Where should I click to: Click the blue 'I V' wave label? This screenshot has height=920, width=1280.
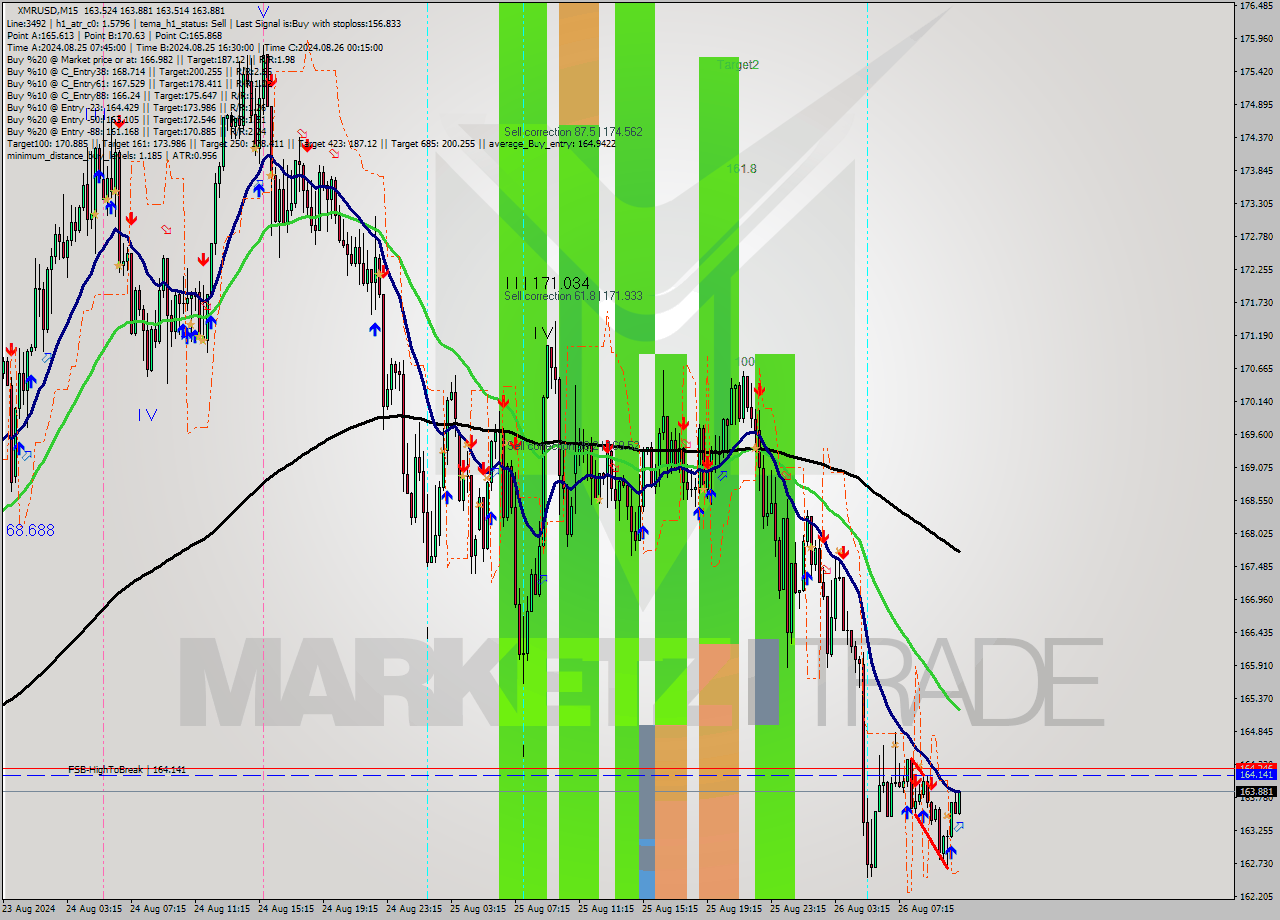coord(147,414)
